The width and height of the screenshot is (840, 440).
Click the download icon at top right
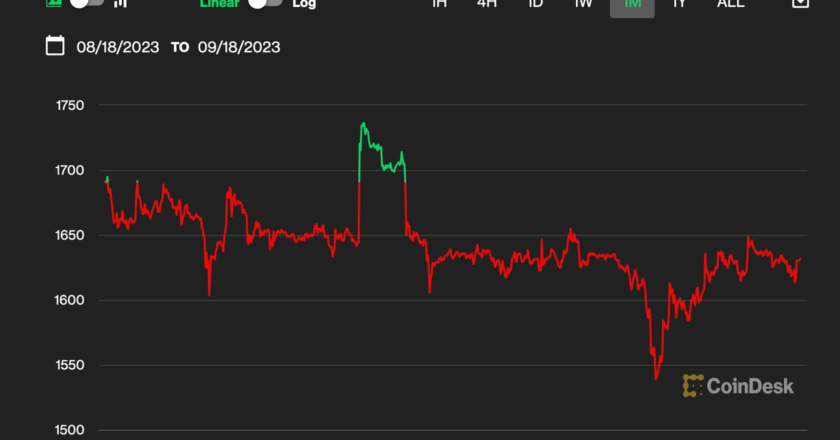click(x=799, y=3)
